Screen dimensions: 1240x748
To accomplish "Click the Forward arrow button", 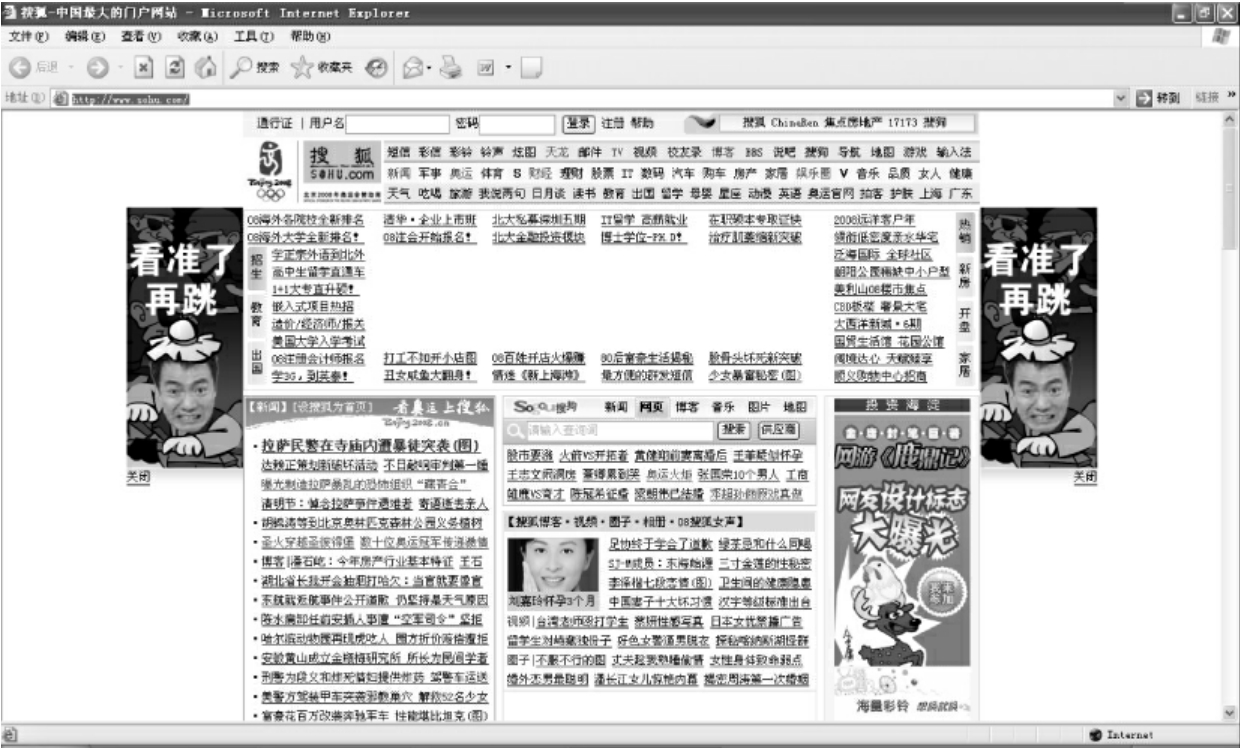I will coord(97,67).
